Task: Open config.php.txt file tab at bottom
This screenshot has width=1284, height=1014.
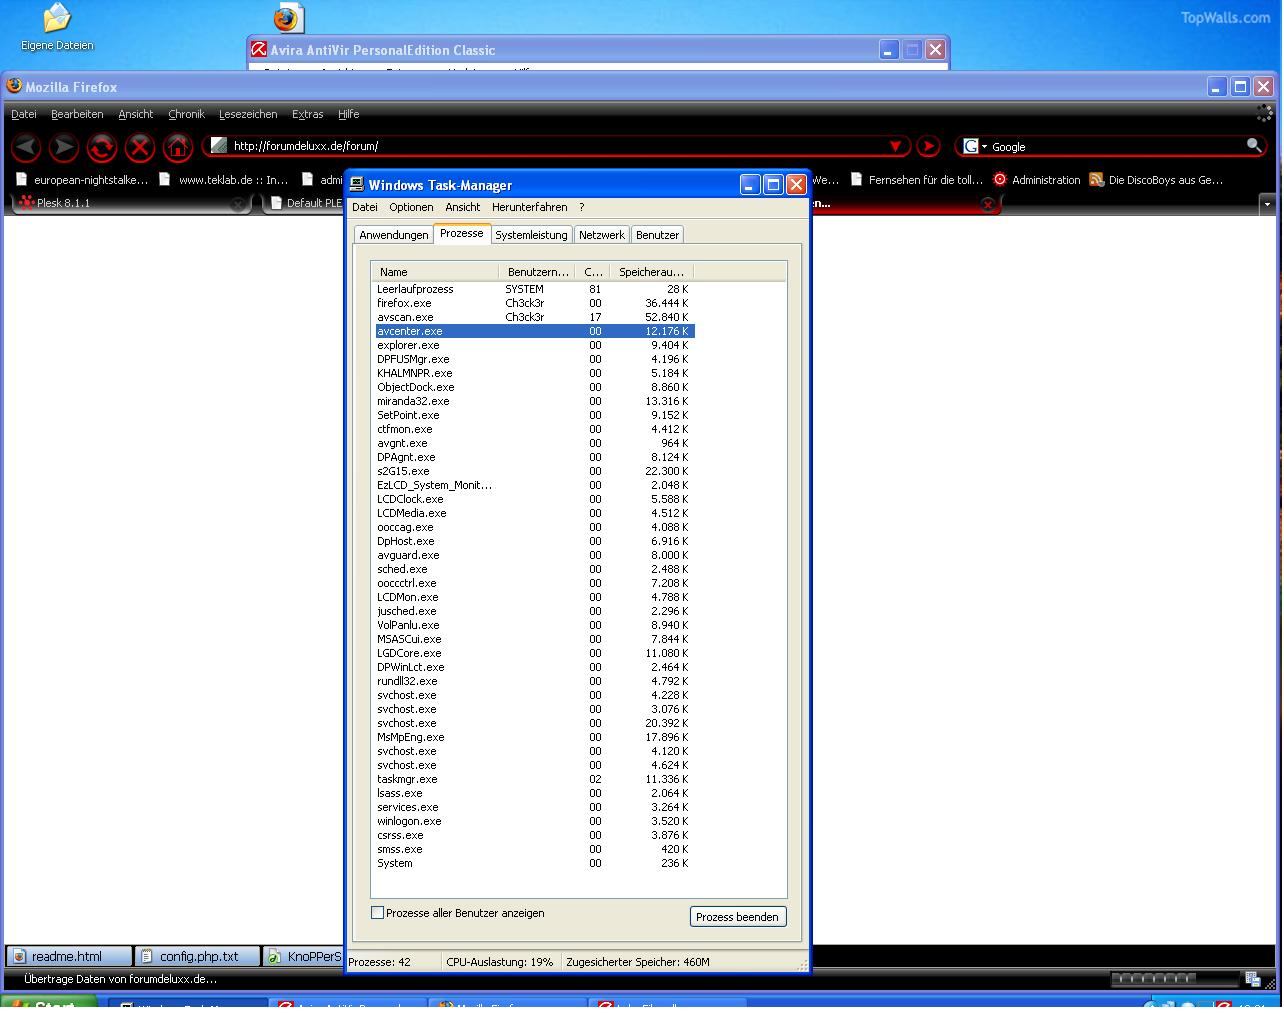Action: (x=198, y=956)
